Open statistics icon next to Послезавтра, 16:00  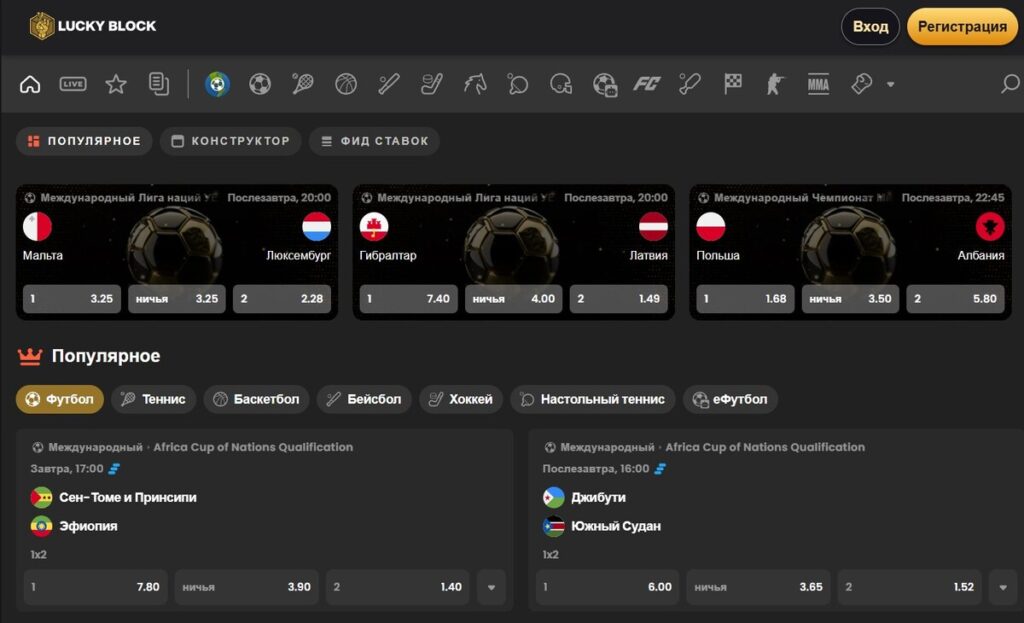coord(660,469)
